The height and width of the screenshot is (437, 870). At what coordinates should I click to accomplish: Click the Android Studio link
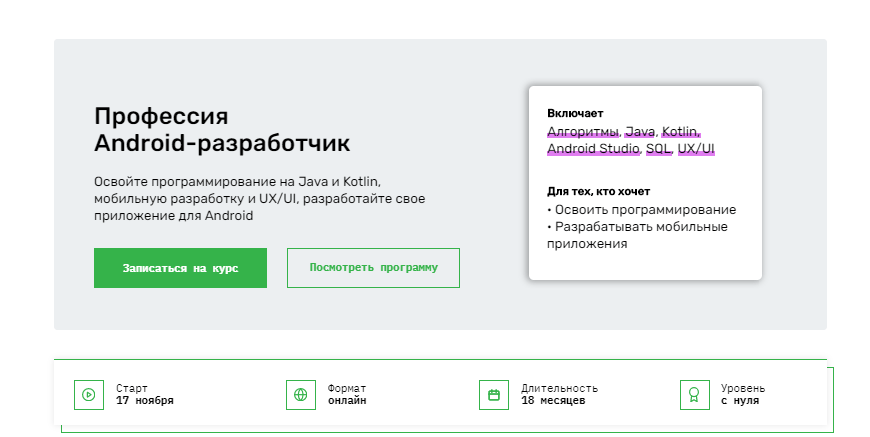pyautogui.click(x=593, y=149)
